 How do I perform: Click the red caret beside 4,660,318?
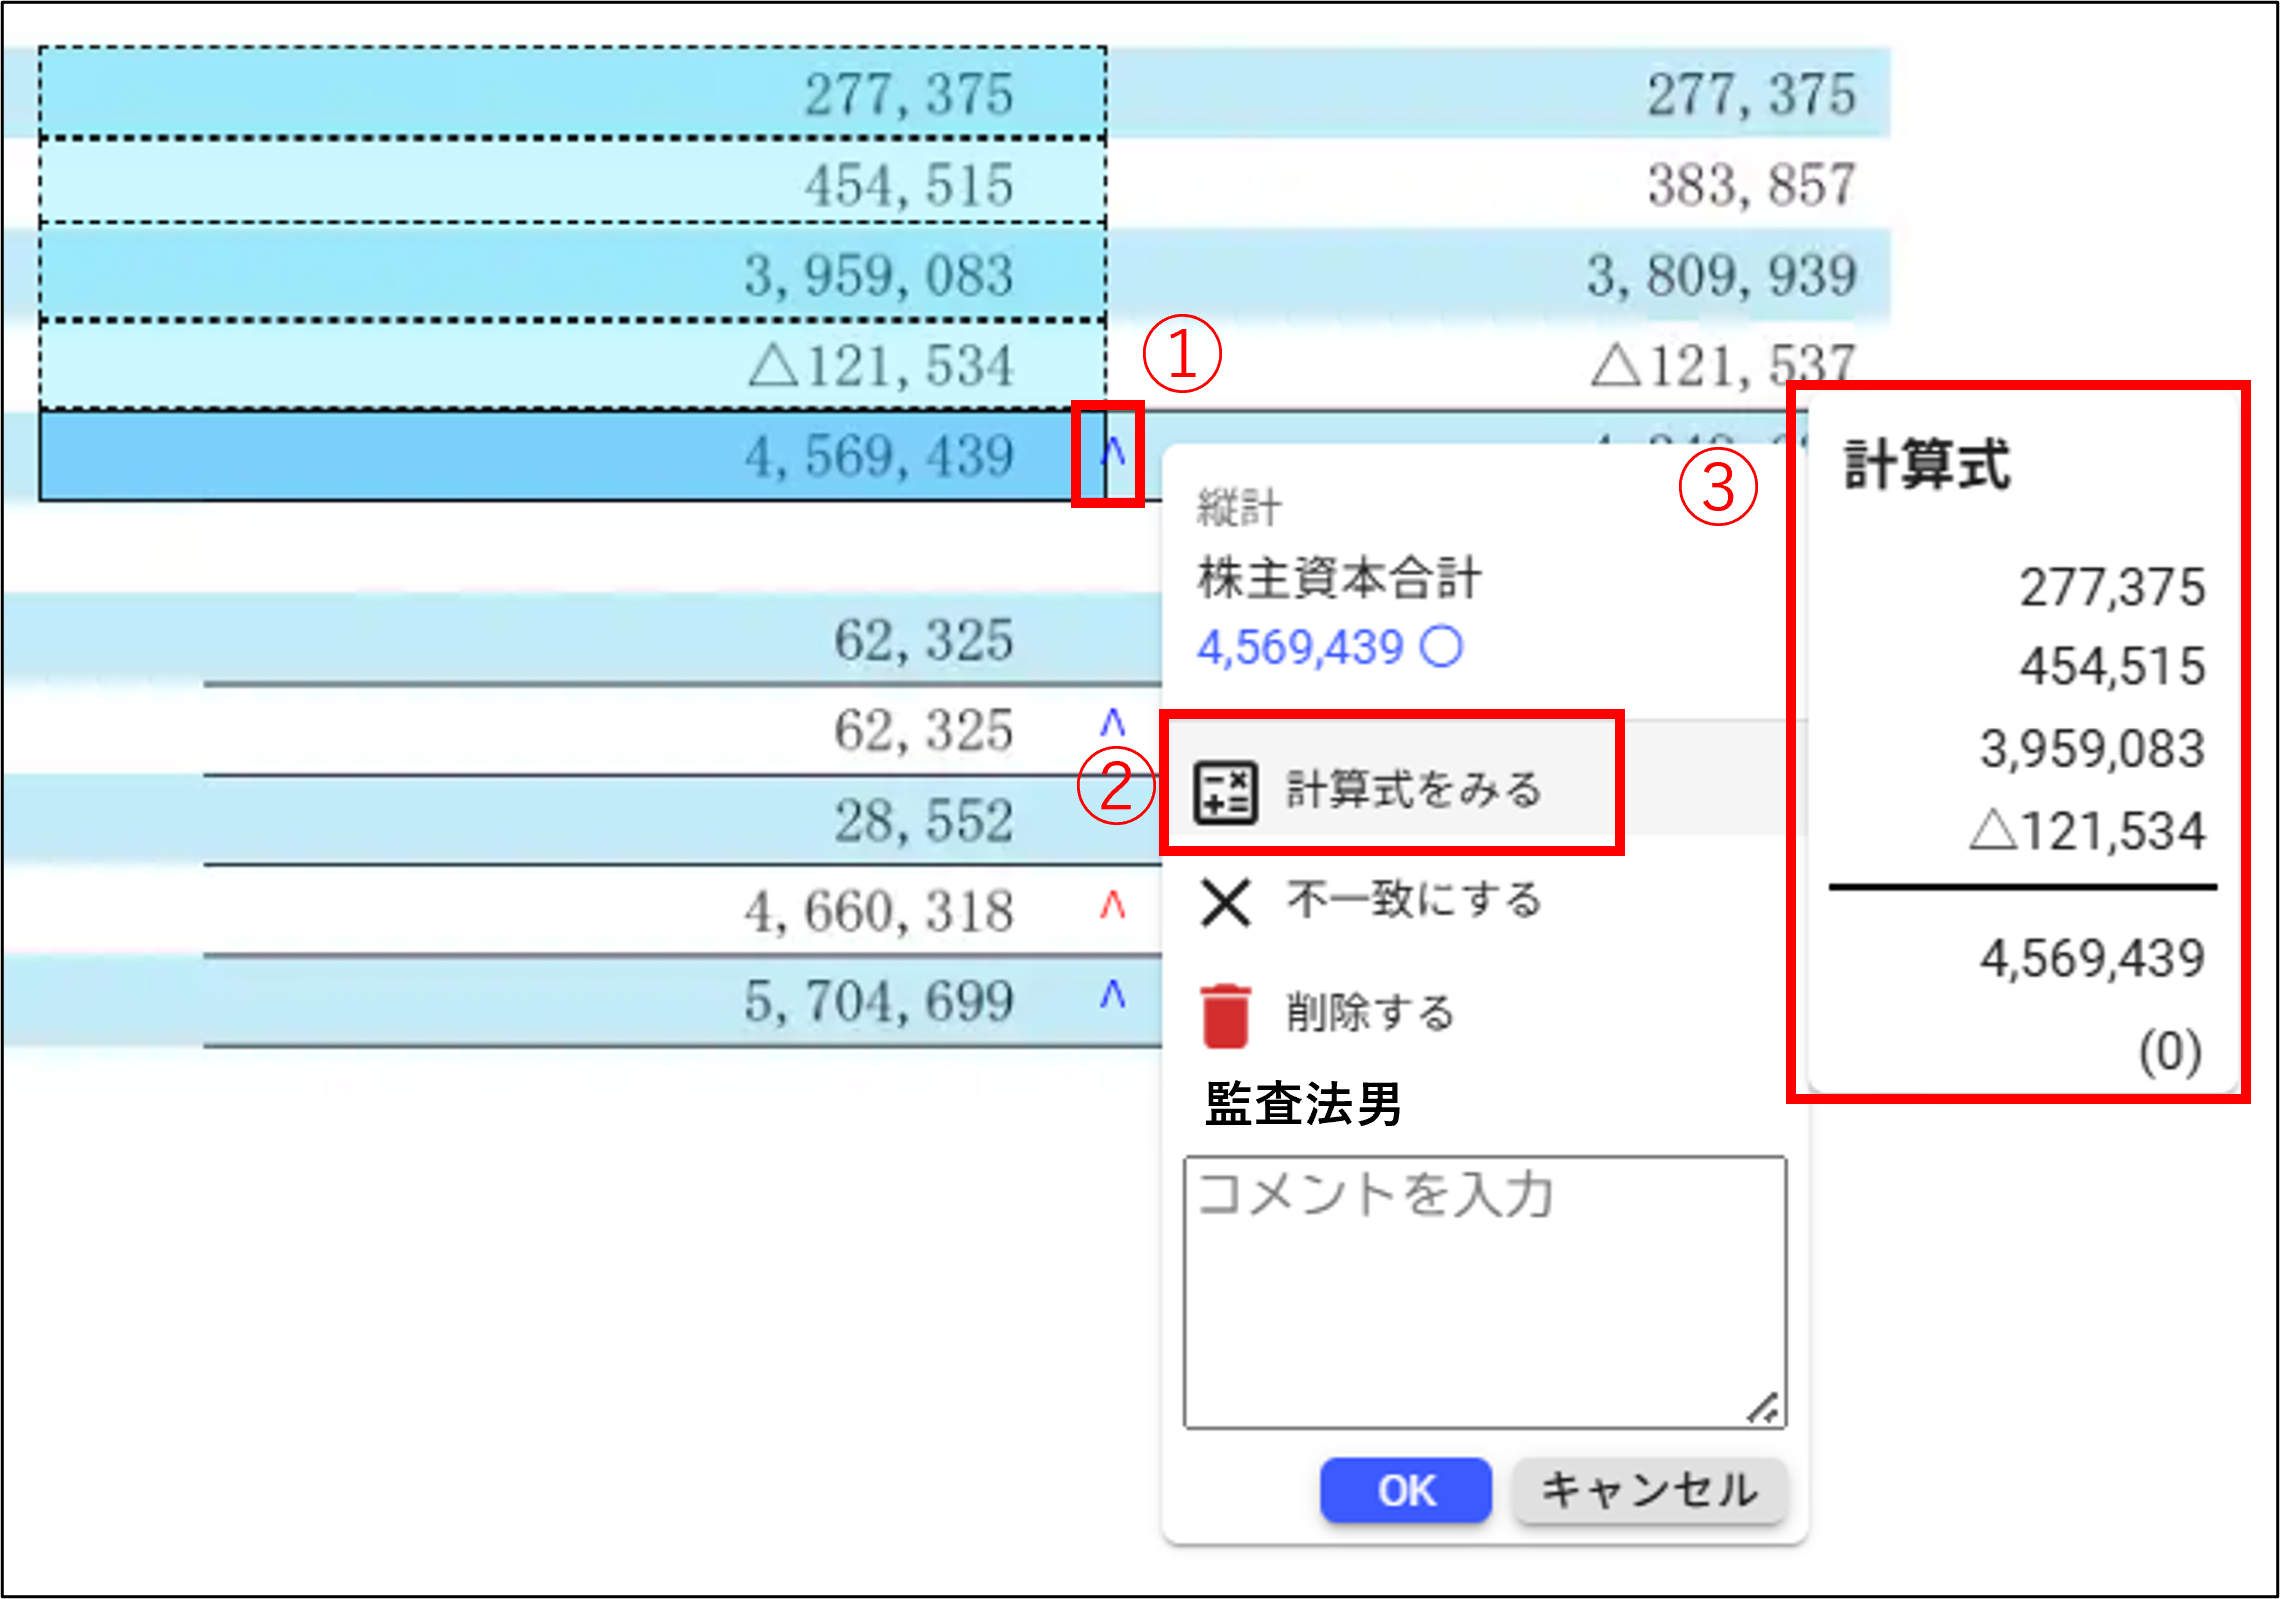click(x=1113, y=905)
